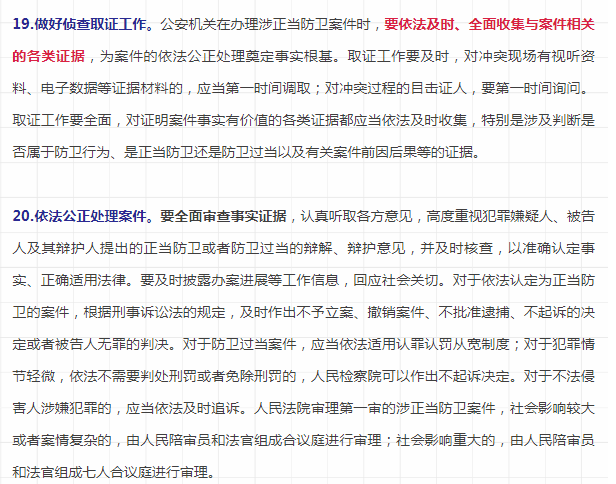Click the phrase "社会影响较大"

[552, 408]
